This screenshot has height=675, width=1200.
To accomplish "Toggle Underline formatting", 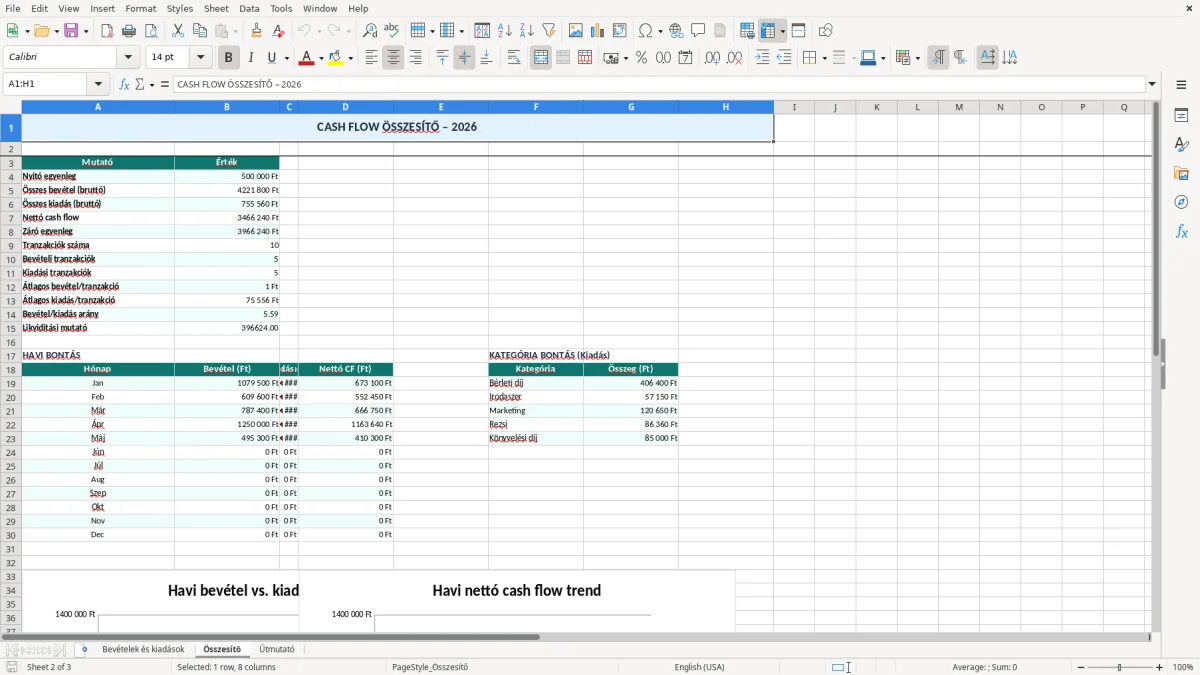I will 272,58.
